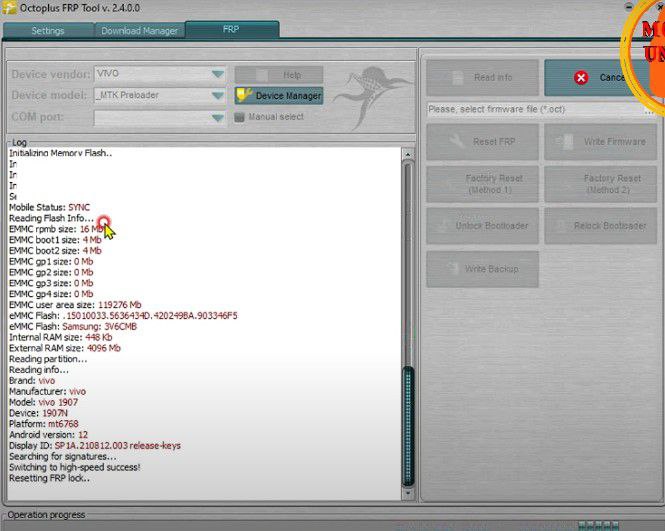Click the Reset FRP wrench icon
Image resolution: width=665 pixels, height=531 pixels.
coord(457,141)
